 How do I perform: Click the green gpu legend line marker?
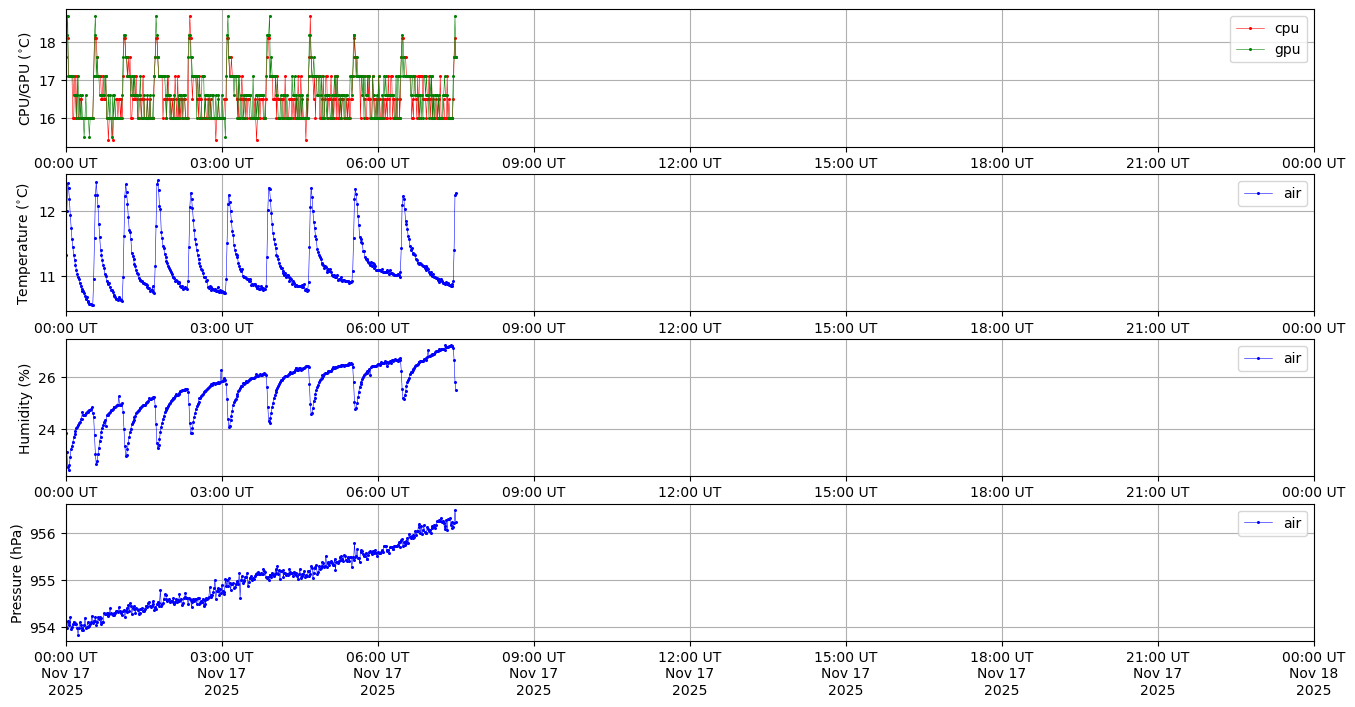[x=1250, y=48]
